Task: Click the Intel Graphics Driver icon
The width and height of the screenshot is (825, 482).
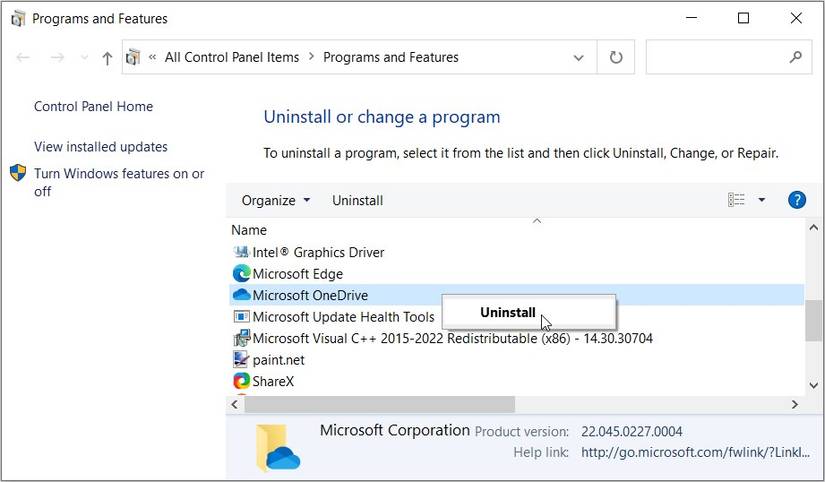Action: click(241, 253)
